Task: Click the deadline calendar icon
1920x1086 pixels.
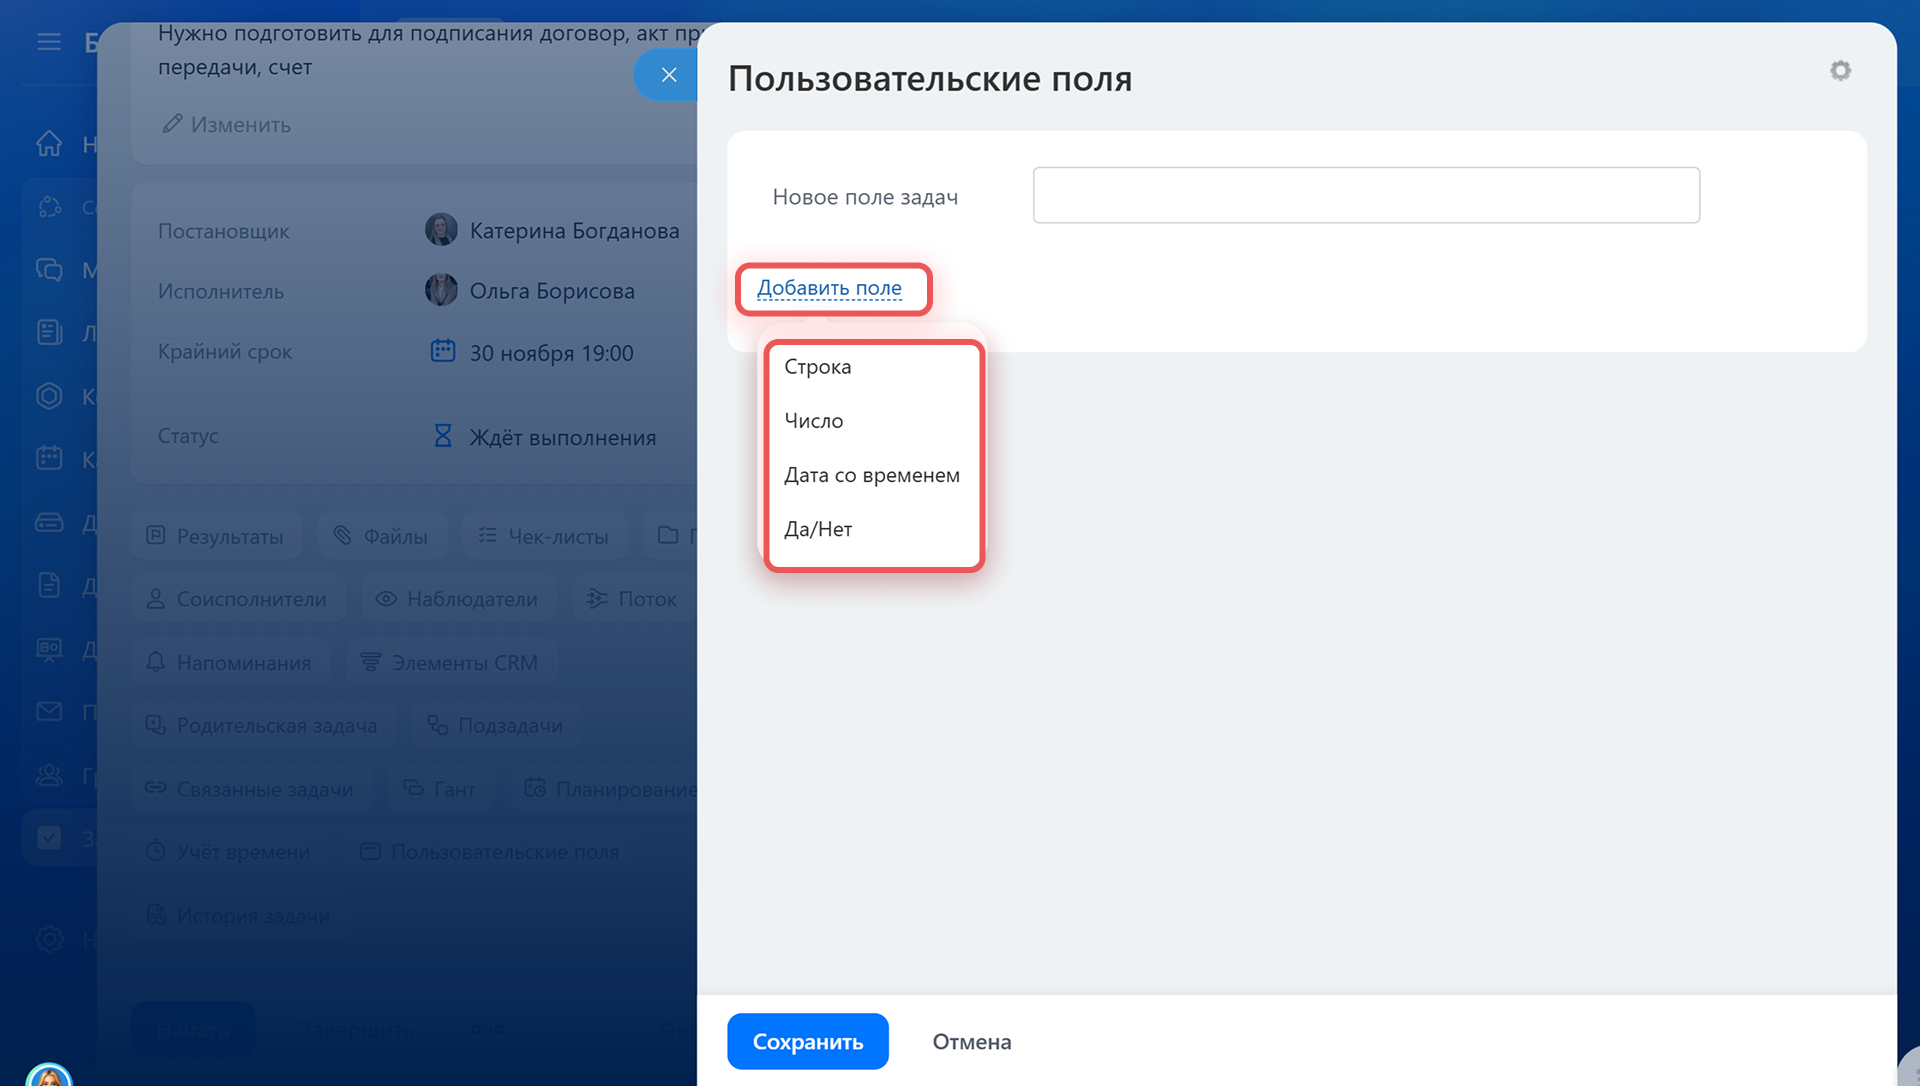Action: point(443,351)
